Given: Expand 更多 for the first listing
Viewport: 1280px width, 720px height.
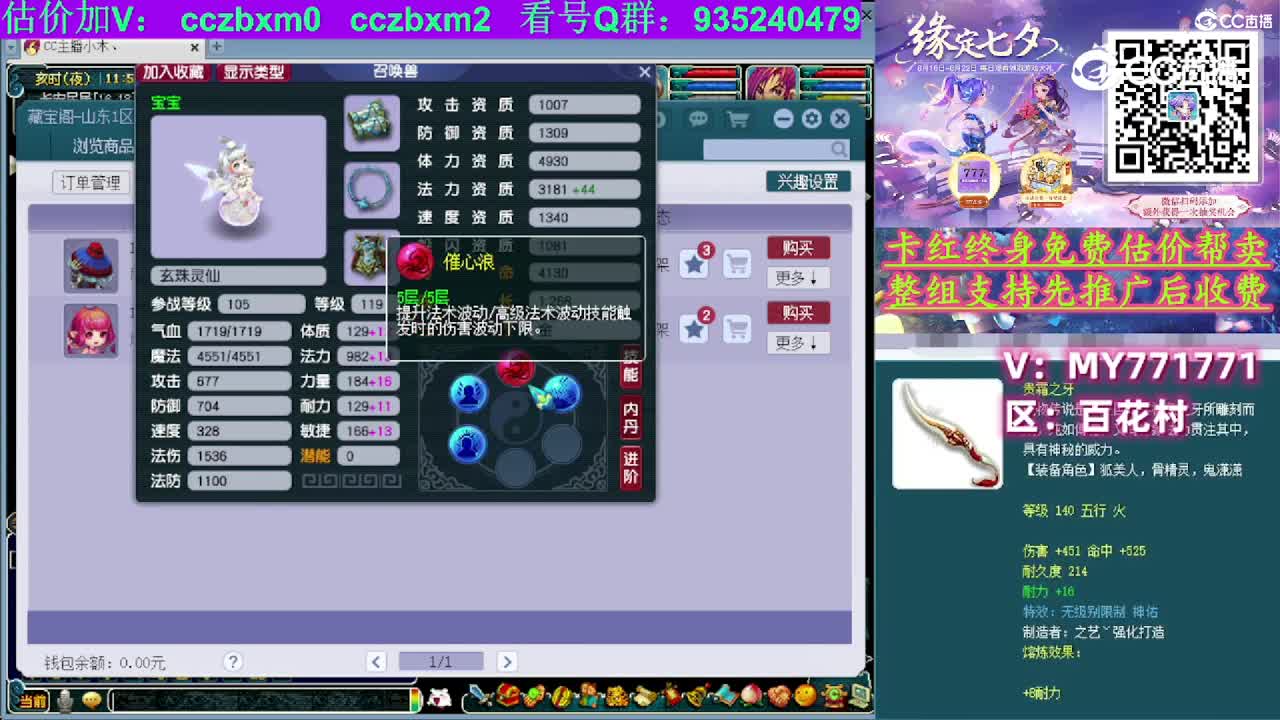Looking at the screenshot, I should pos(798,278).
